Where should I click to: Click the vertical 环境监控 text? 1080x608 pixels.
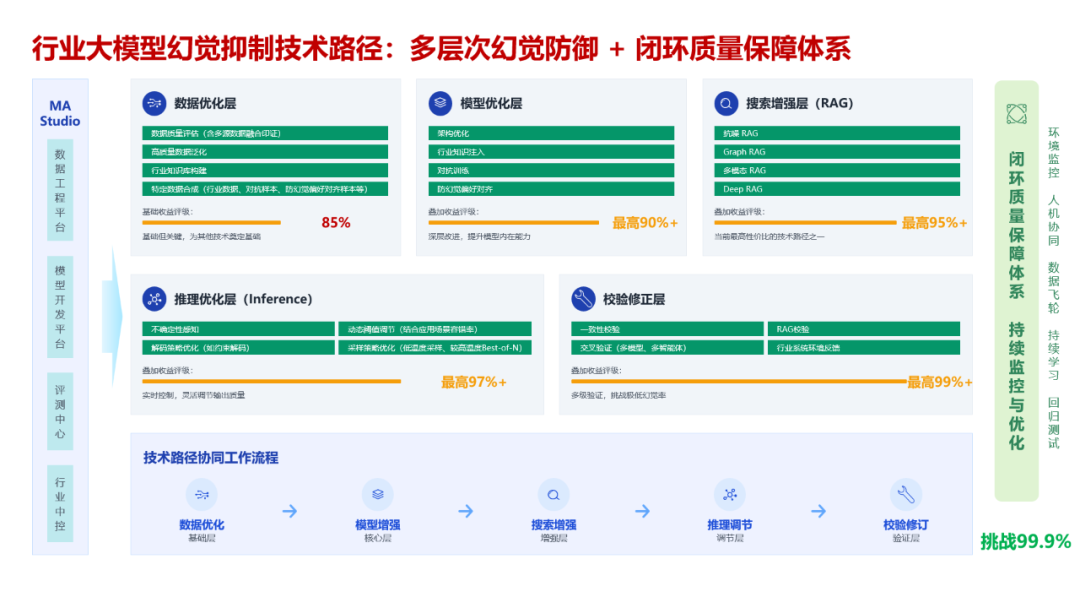(x=1054, y=153)
